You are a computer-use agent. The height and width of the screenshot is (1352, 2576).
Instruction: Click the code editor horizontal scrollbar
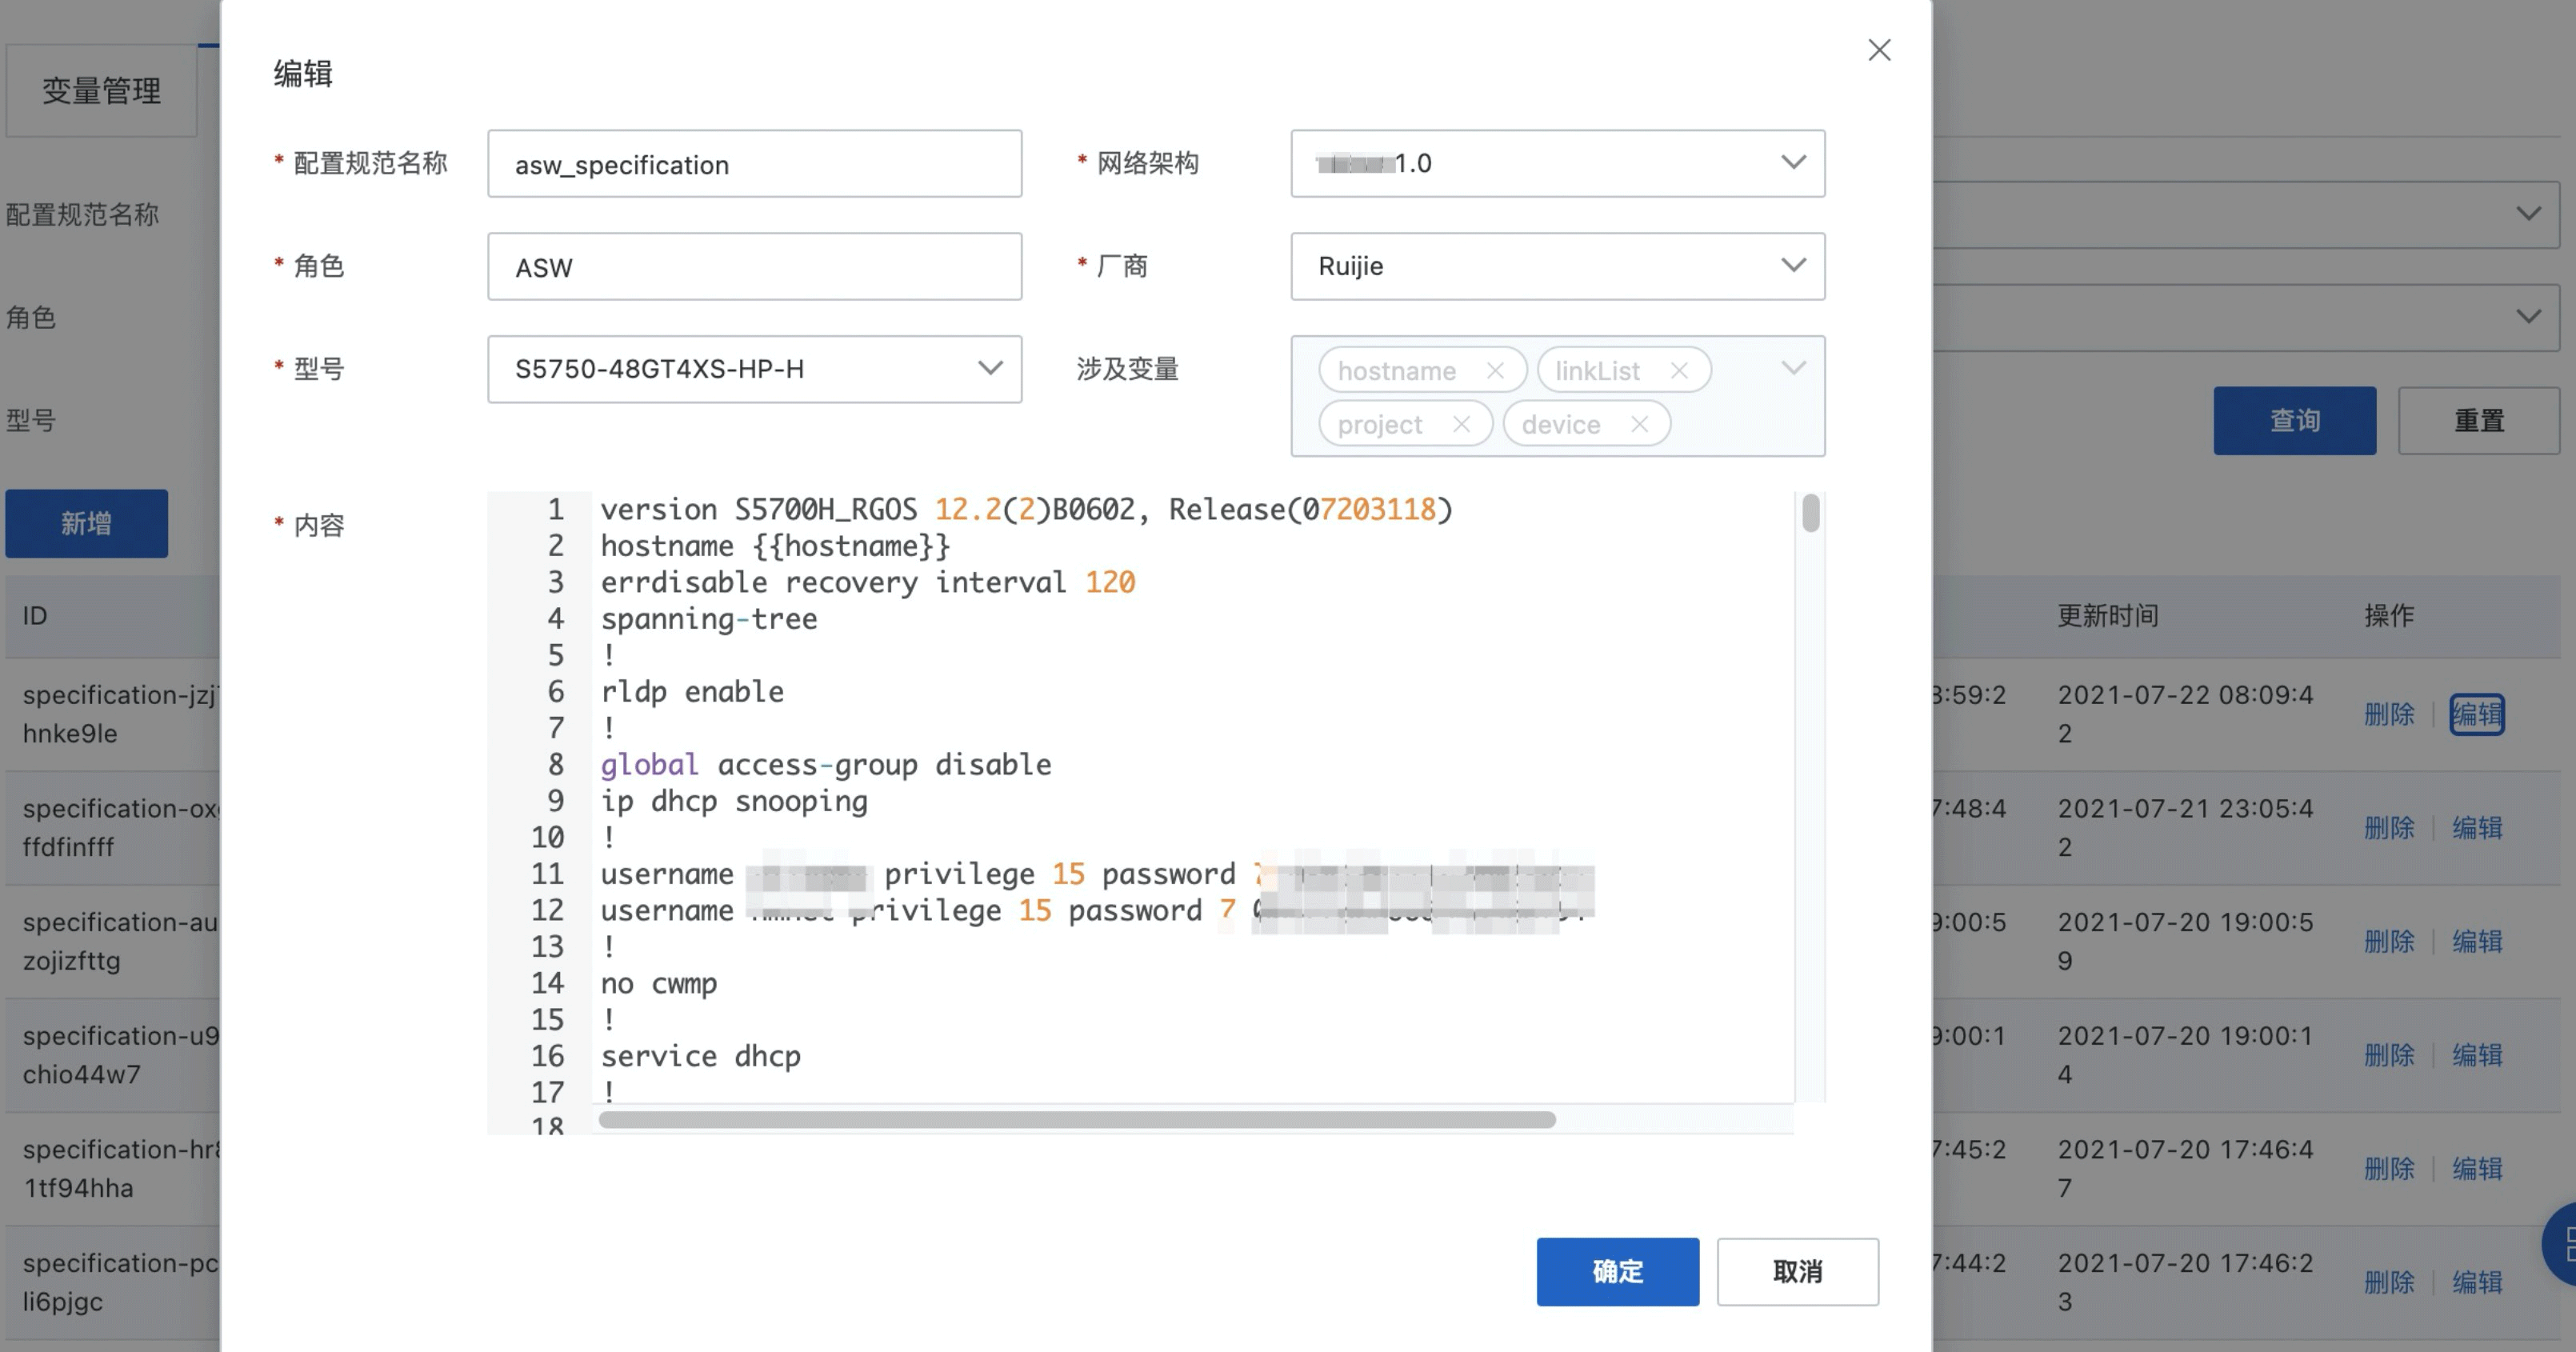pos(1076,1119)
